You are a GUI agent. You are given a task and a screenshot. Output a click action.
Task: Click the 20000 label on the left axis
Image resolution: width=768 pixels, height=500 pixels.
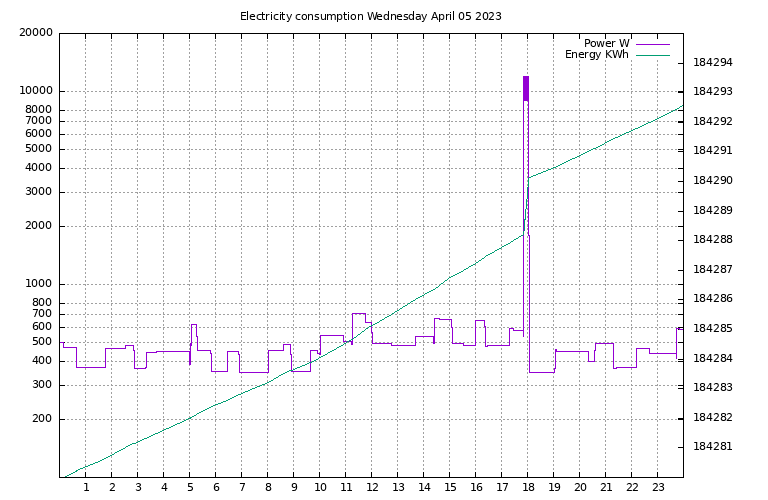(36, 33)
